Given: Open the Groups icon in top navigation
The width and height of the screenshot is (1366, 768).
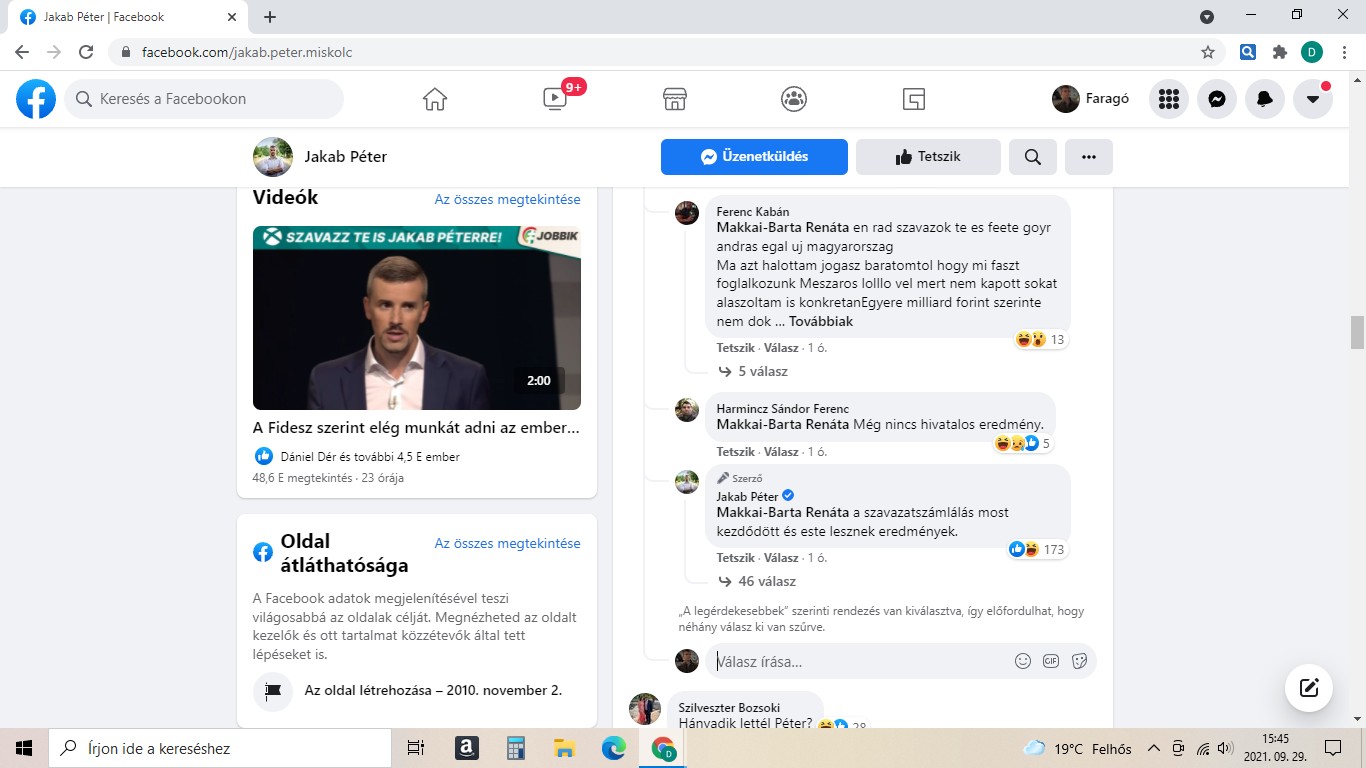Looking at the screenshot, I should (794, 99).
